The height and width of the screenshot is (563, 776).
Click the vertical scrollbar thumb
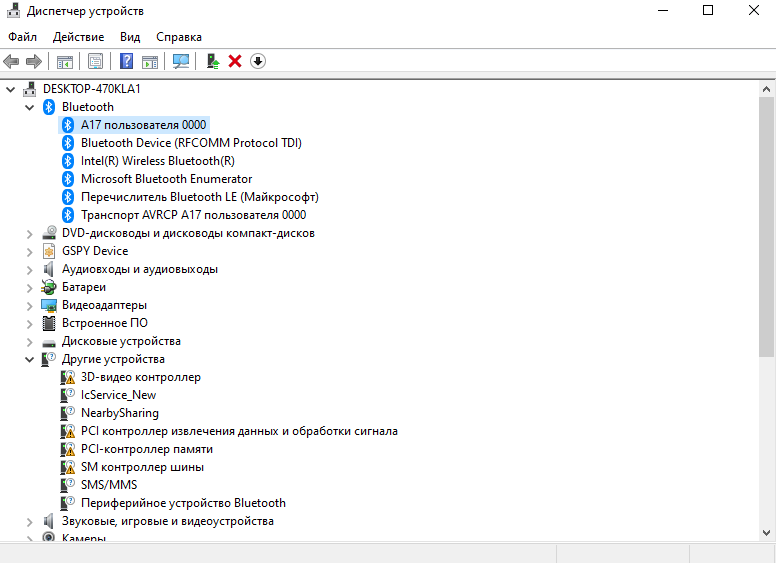766,227
